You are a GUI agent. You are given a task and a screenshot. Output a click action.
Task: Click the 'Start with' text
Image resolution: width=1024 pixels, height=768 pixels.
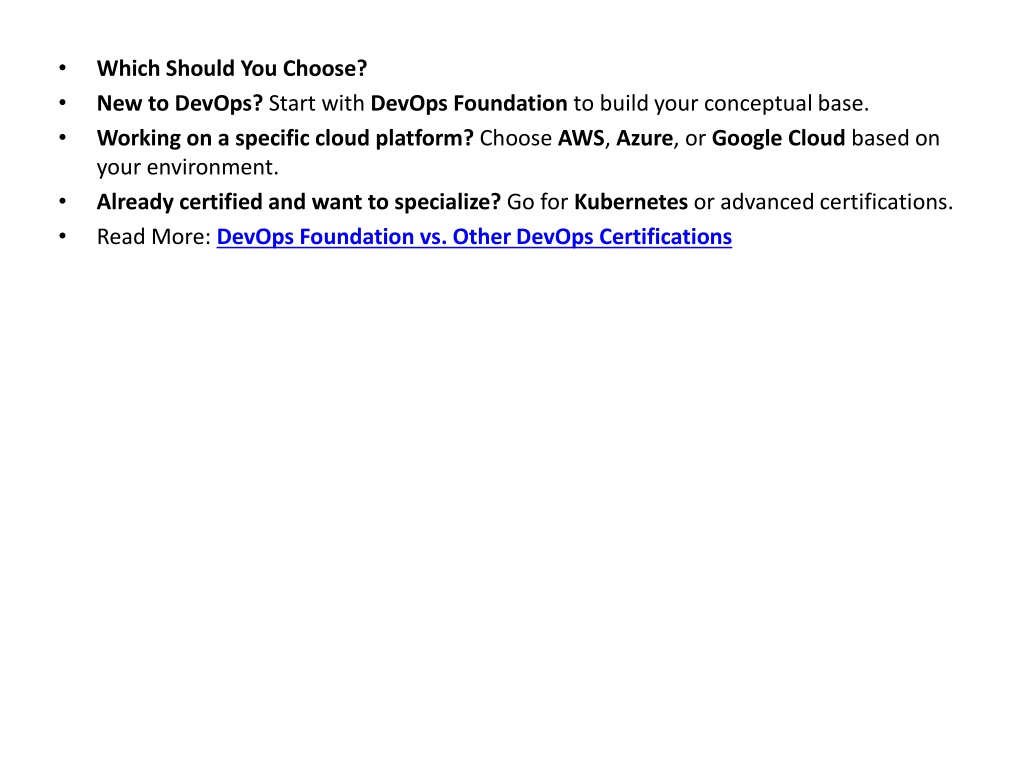[x=316, y=103]
